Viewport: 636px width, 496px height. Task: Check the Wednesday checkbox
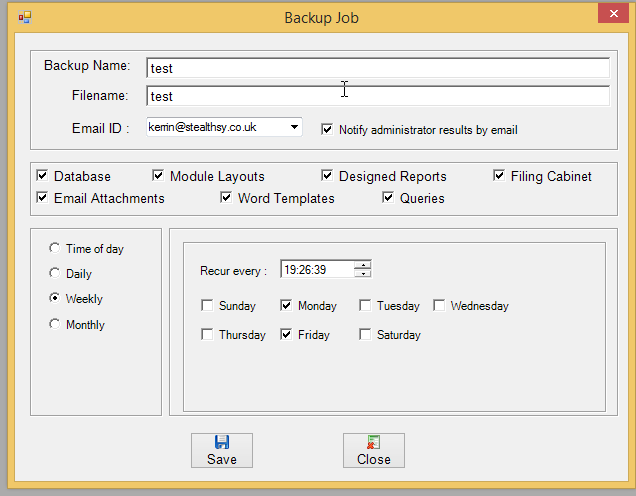tap(439, 305)
